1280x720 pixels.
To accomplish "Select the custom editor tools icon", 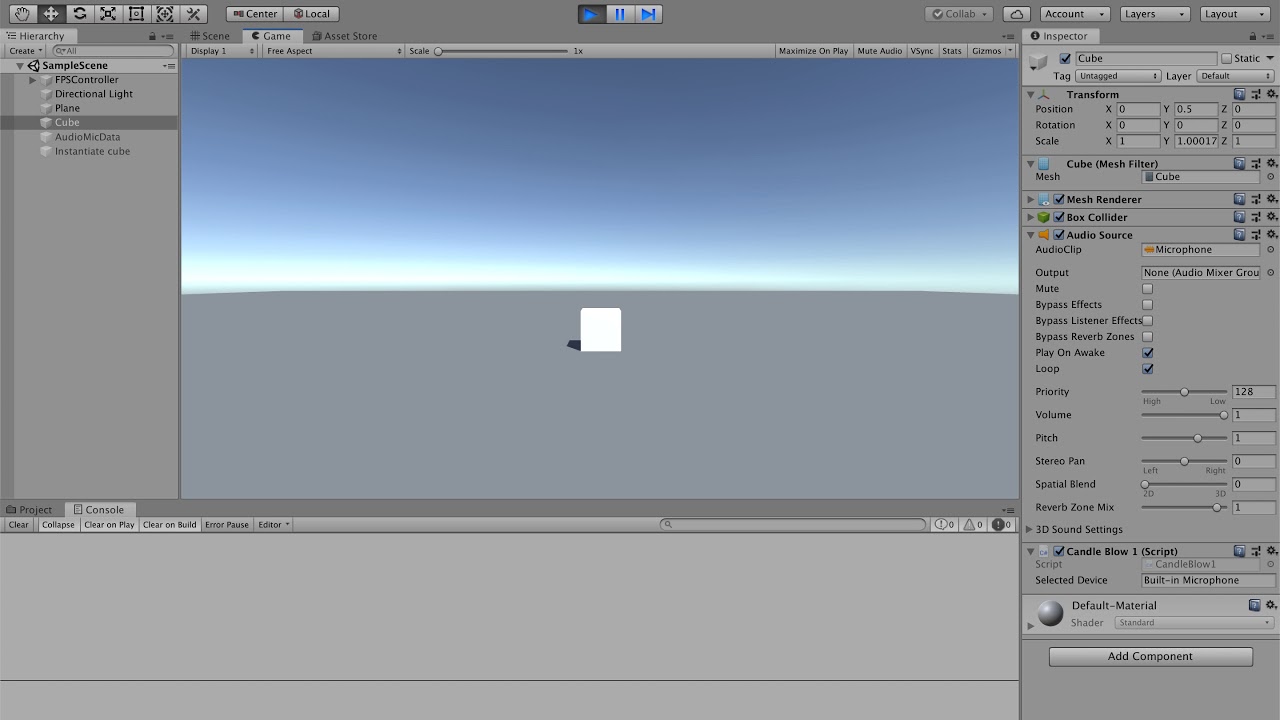I will click(x=194, y=14).
